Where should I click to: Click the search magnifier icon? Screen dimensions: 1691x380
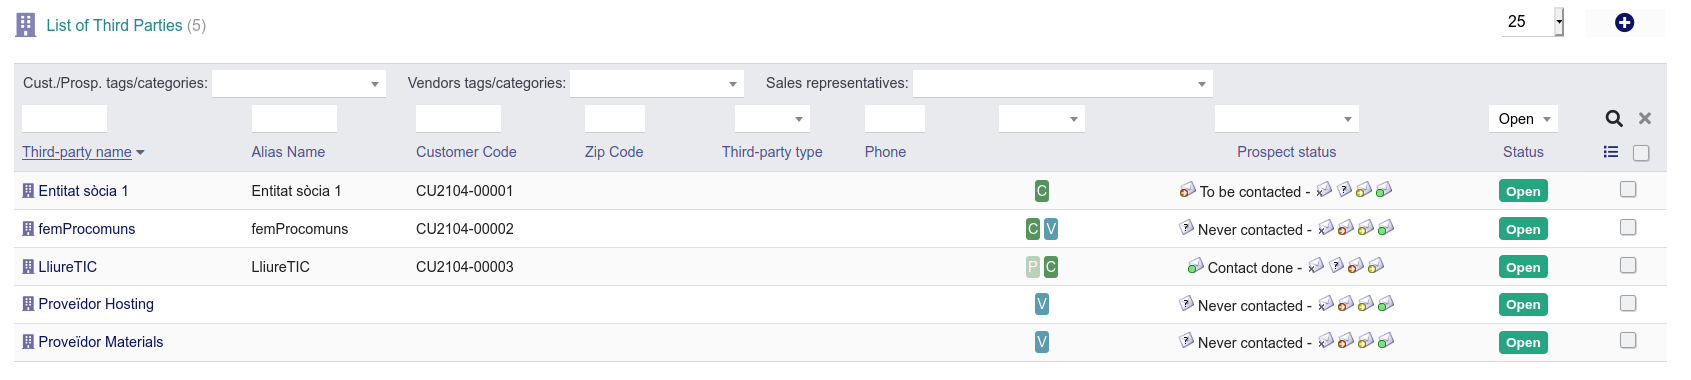pos(1614,118)
